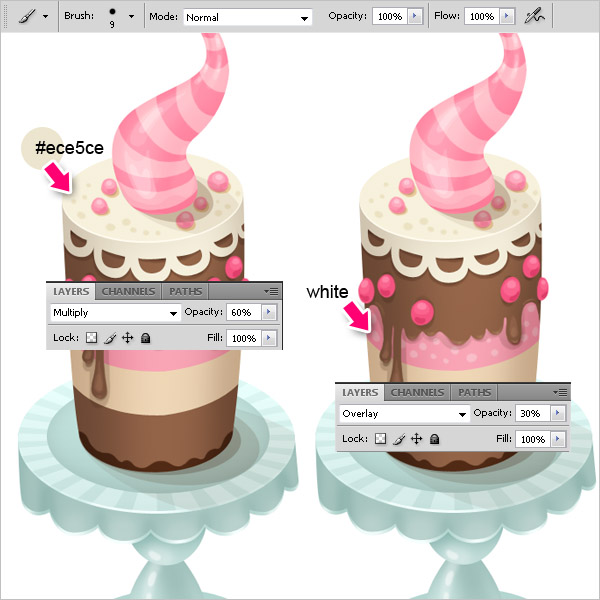Toggle lock transparent pixels in Overlay panel
600x600 pixels.
[380, 439]
